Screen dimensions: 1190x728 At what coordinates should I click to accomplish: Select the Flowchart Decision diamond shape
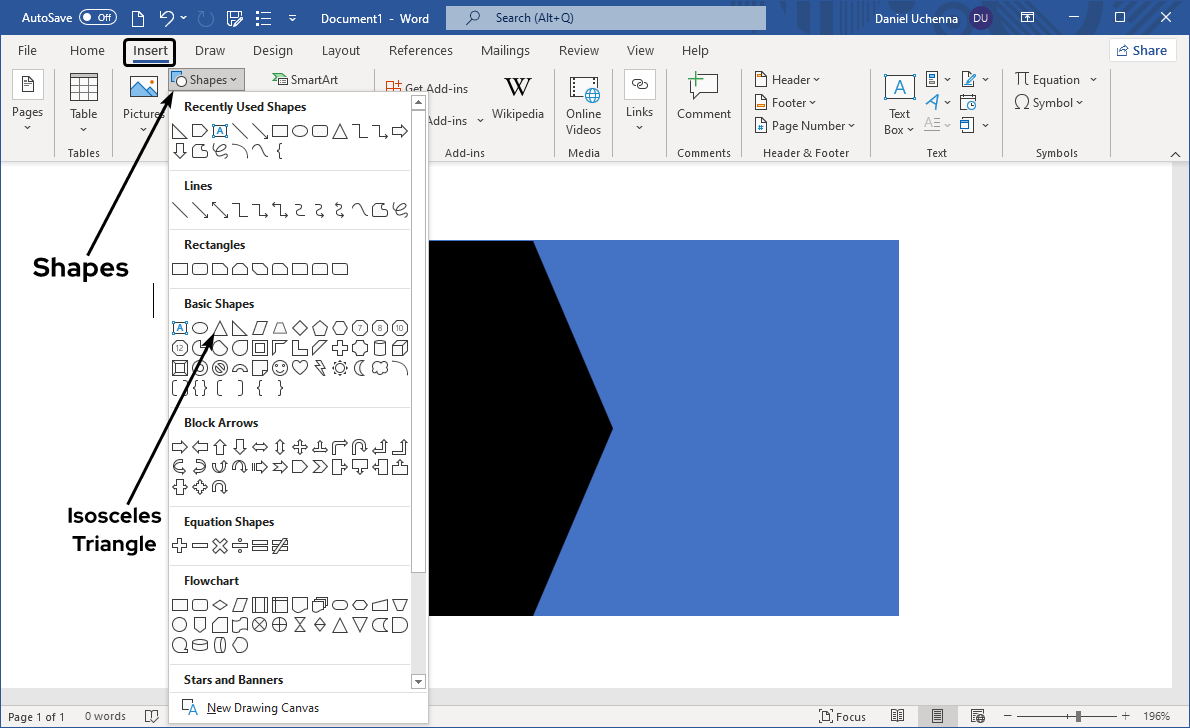220,605
